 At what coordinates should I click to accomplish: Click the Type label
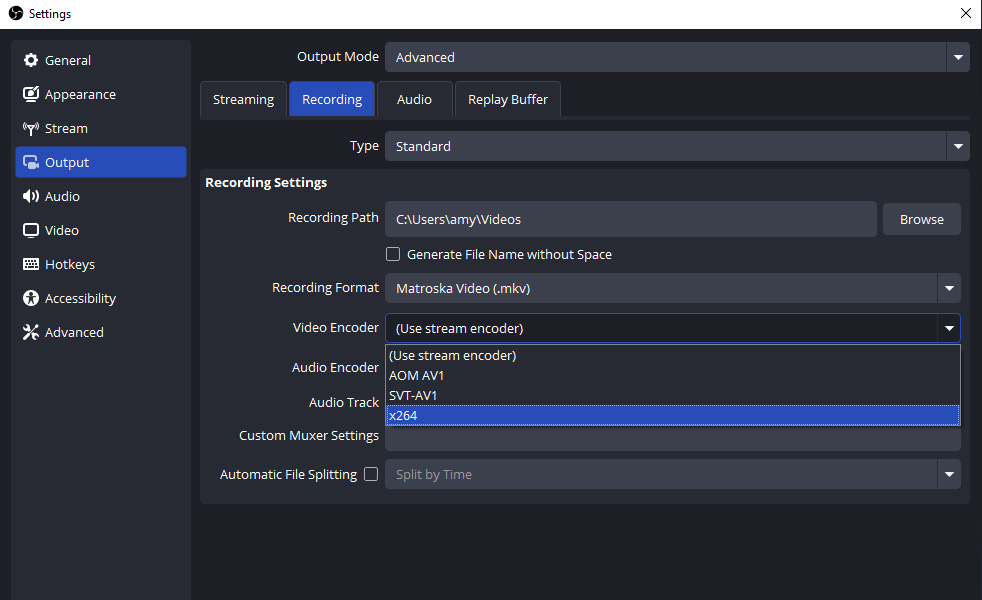364,145
